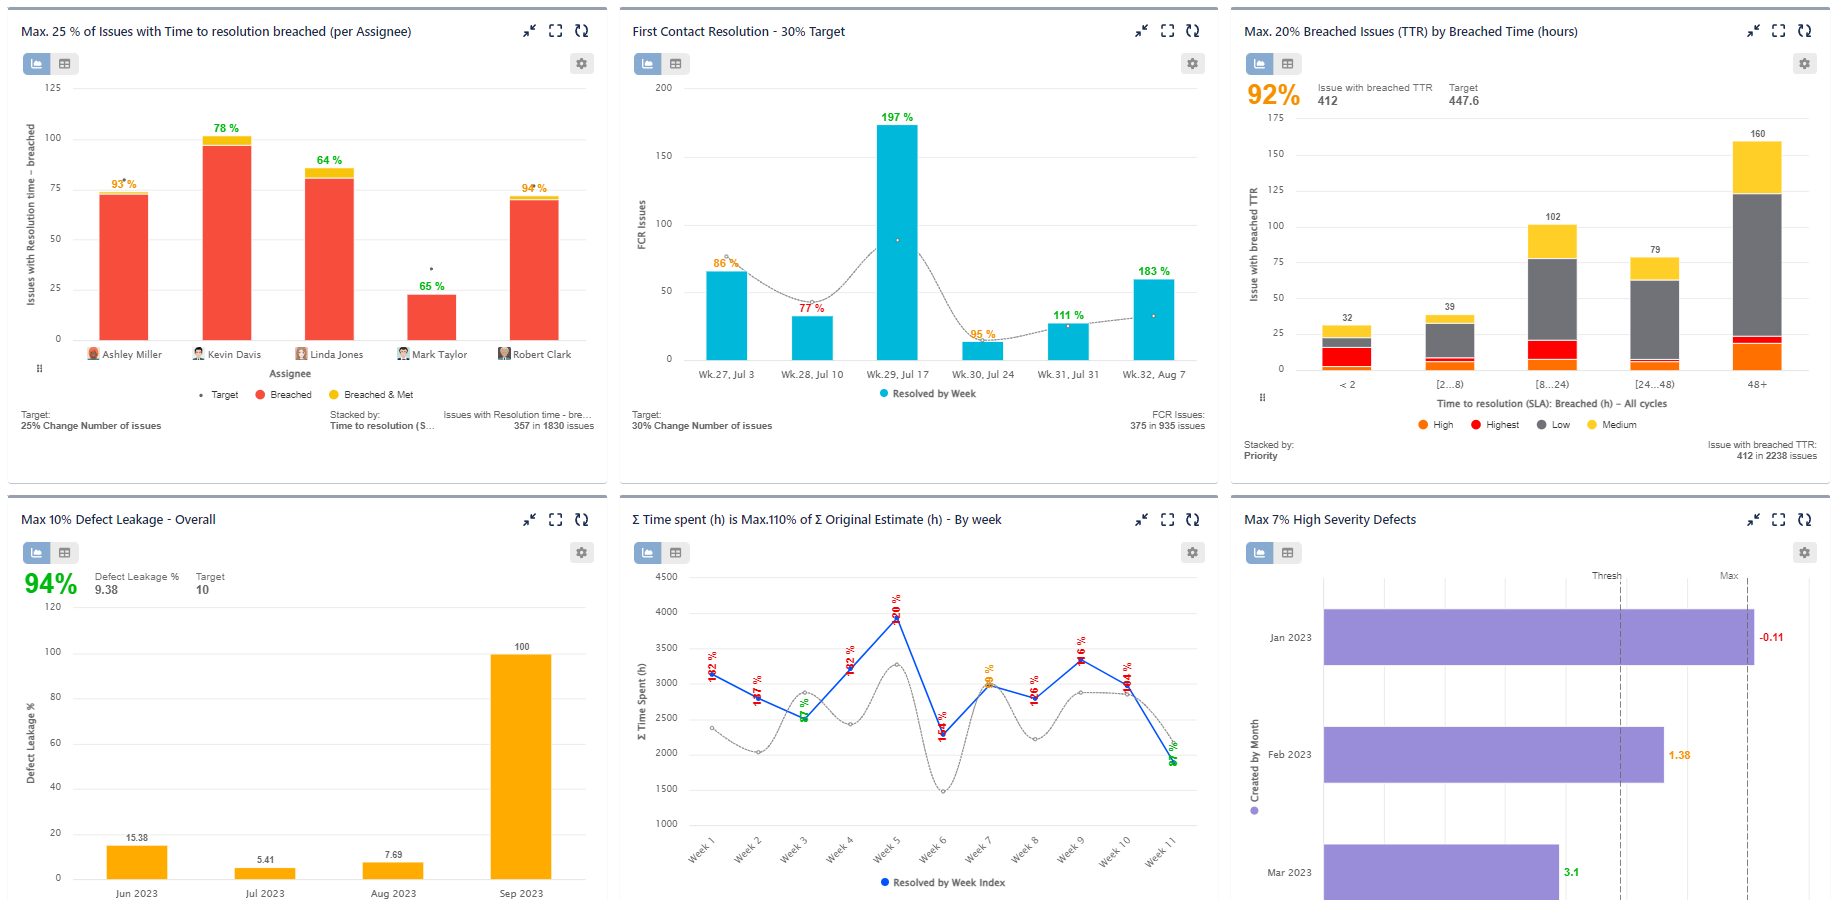The image size is (1840, 900).
Task: Toggle the Target legend in Assignee chart
Action: 219,395
